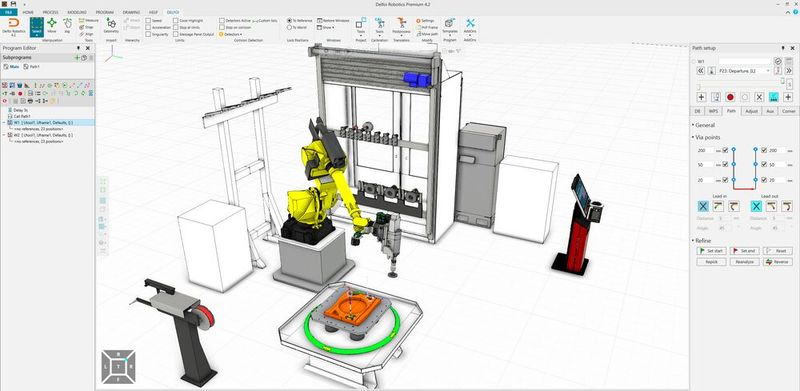The image size is (800, 391).
Task: Uncheck the right 50 via point checkbox
Action: [764, 165]
